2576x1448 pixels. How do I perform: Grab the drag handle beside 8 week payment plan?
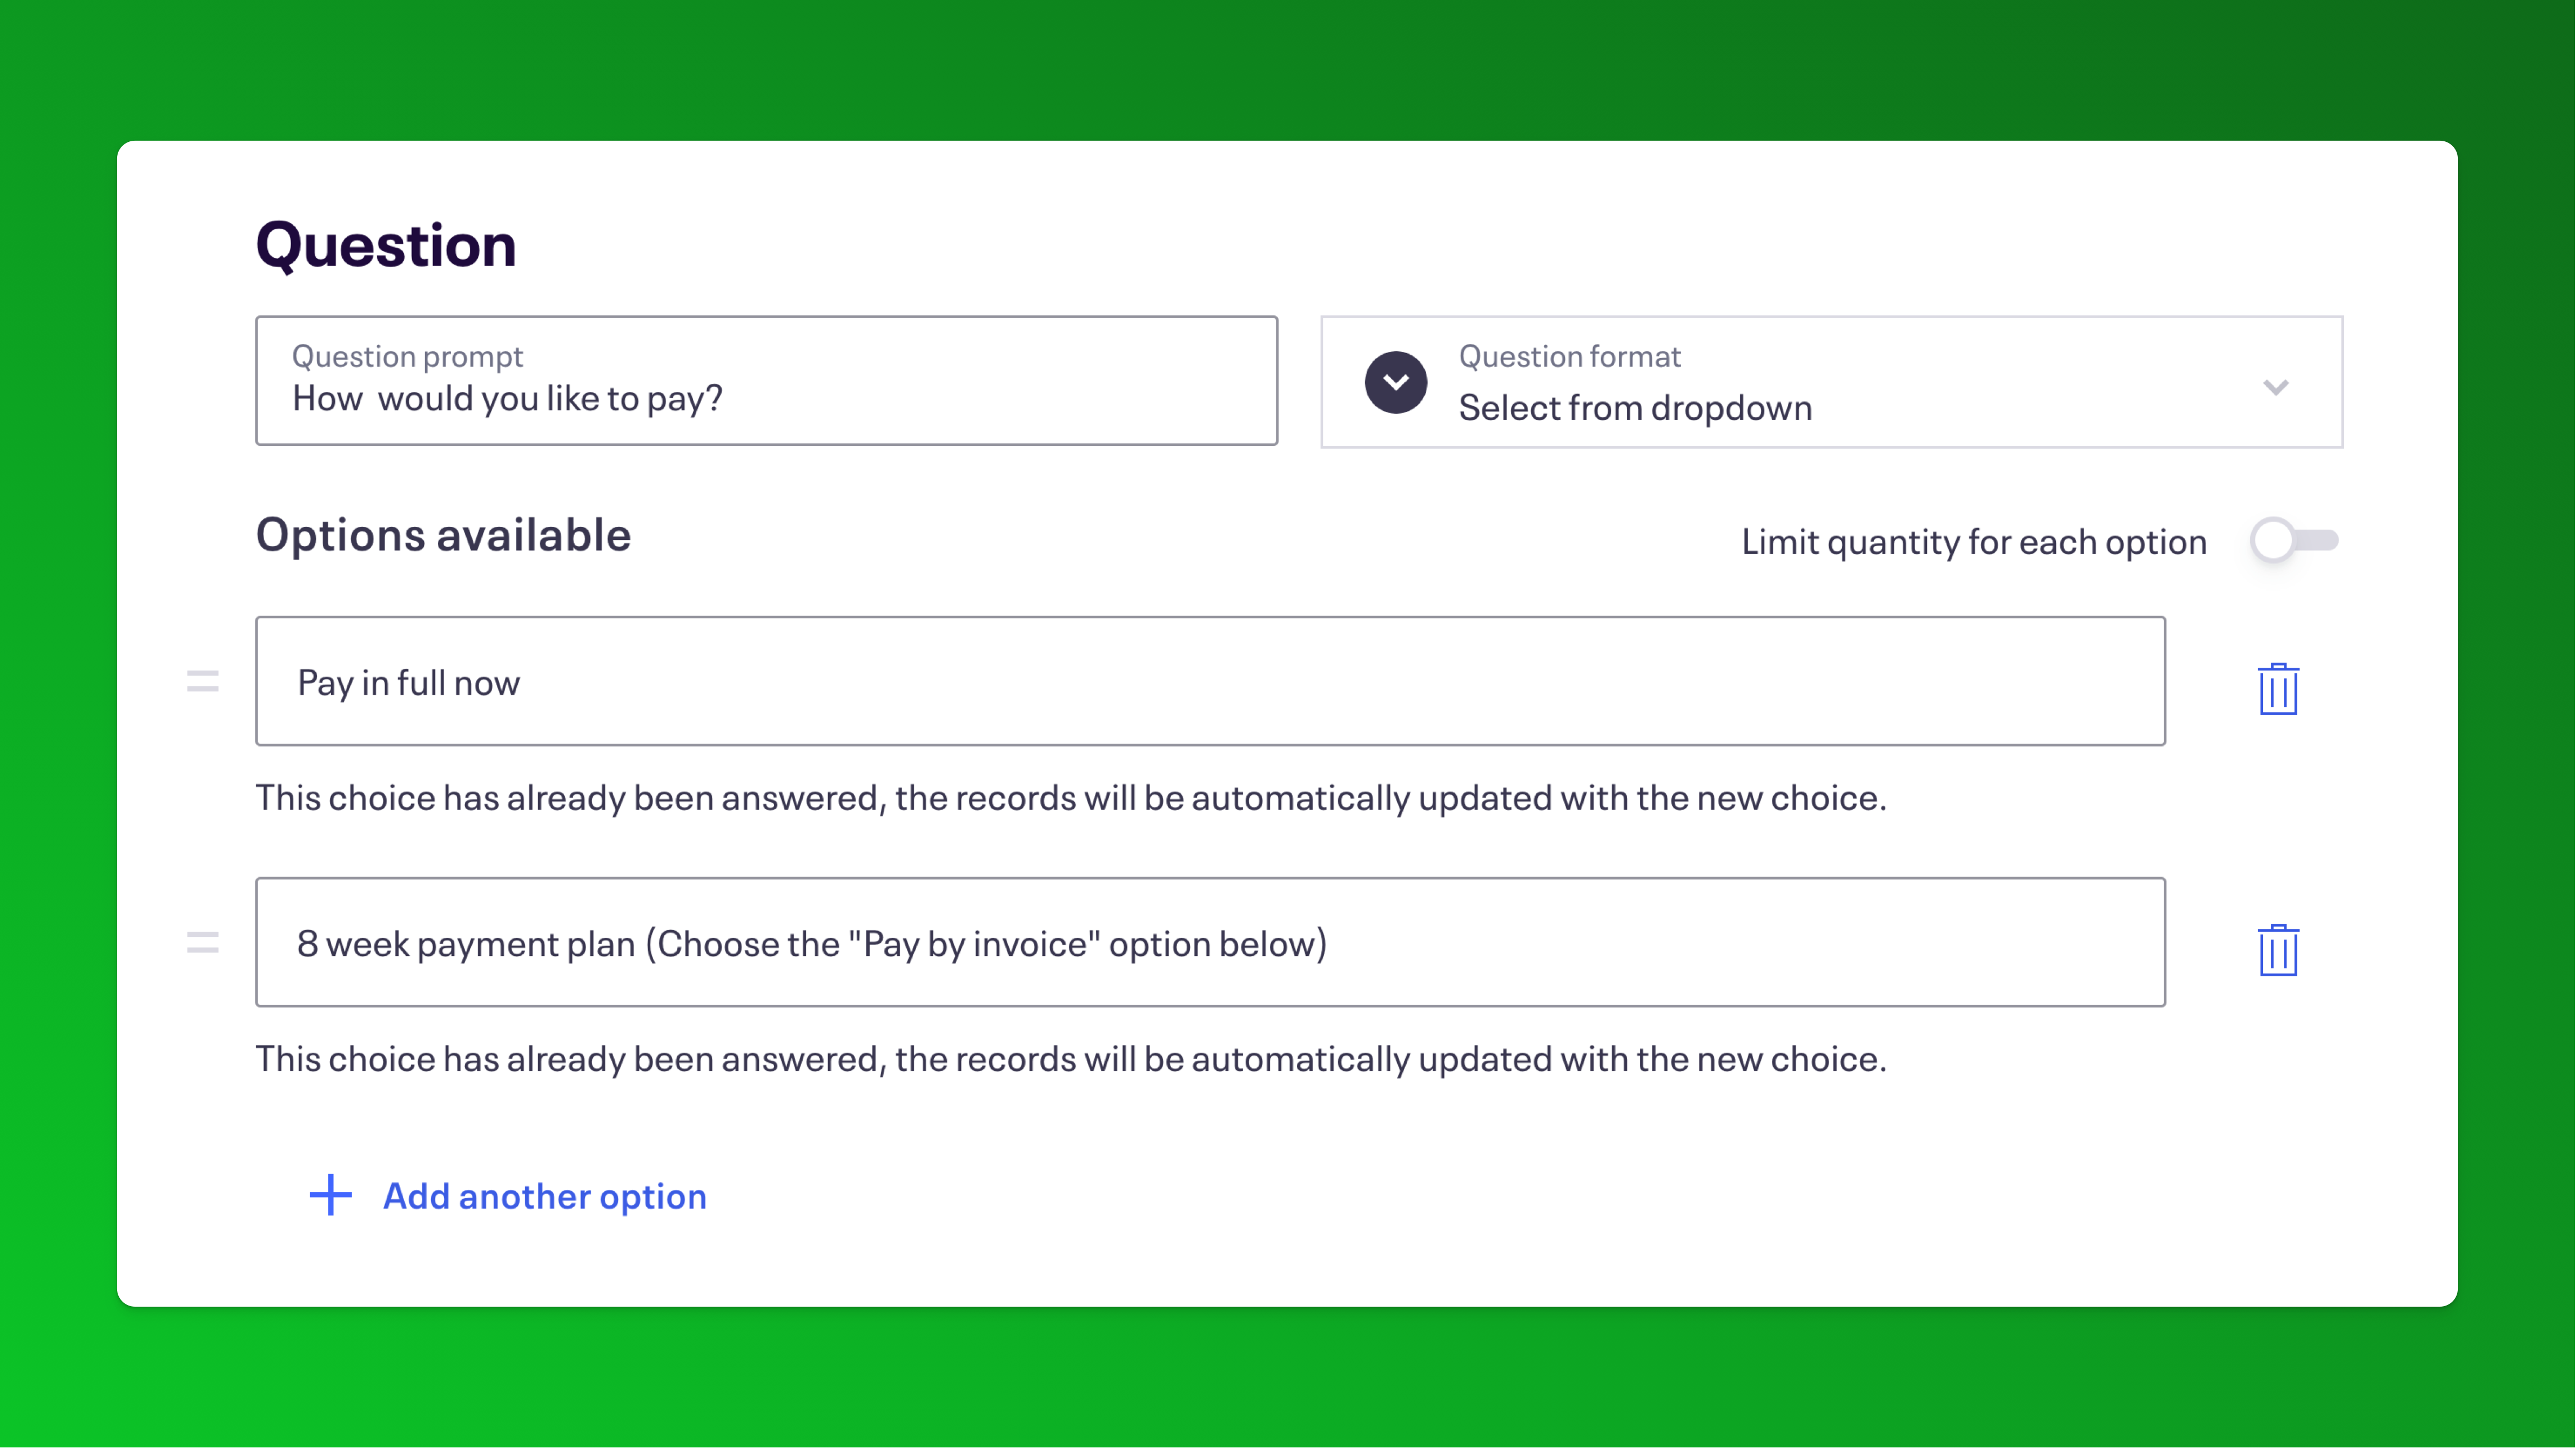[x=203, y=943]
